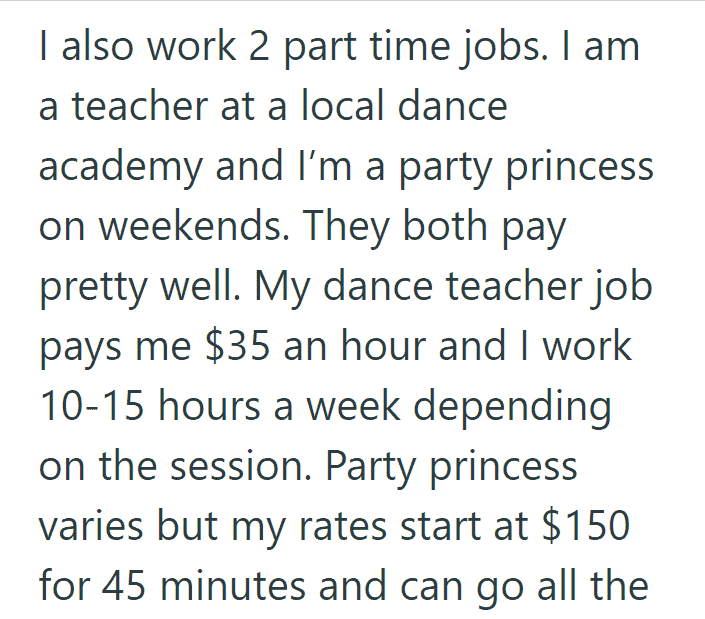This screenshot has height=619, width=705.
Task: Click the amount '$35'
Action: (237, 346)
